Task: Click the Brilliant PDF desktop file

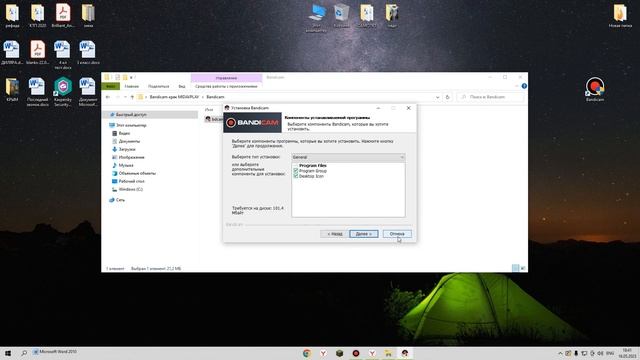Action: [63, 16]
